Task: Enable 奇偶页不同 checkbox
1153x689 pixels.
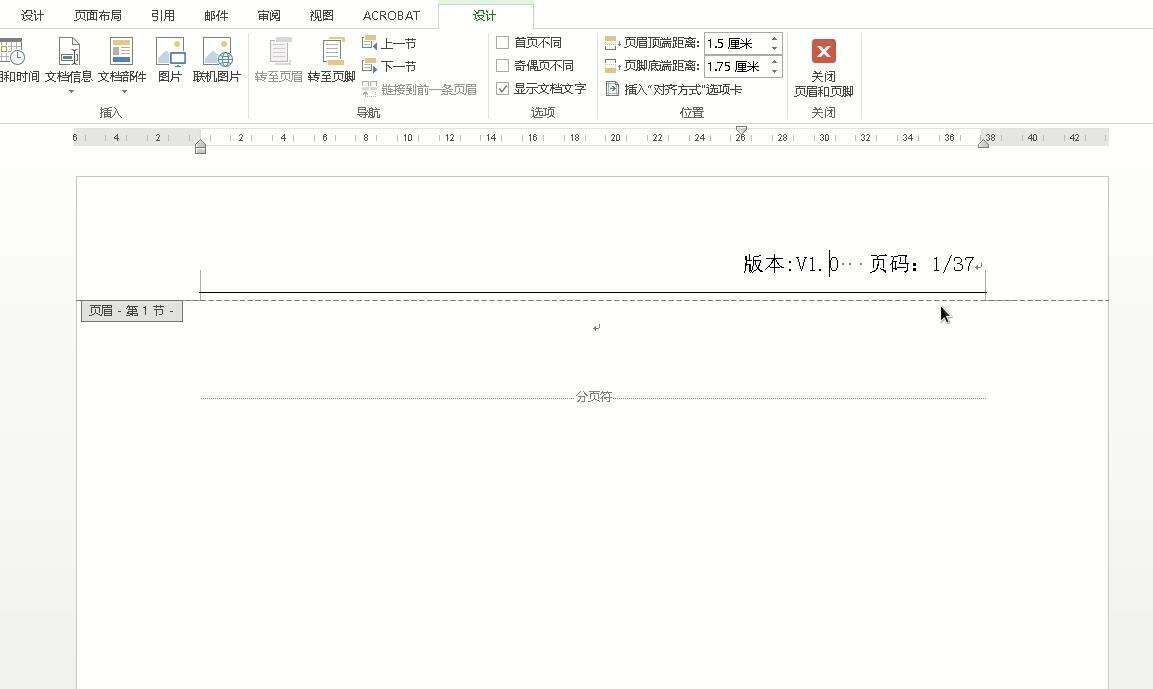Action: 503,66
